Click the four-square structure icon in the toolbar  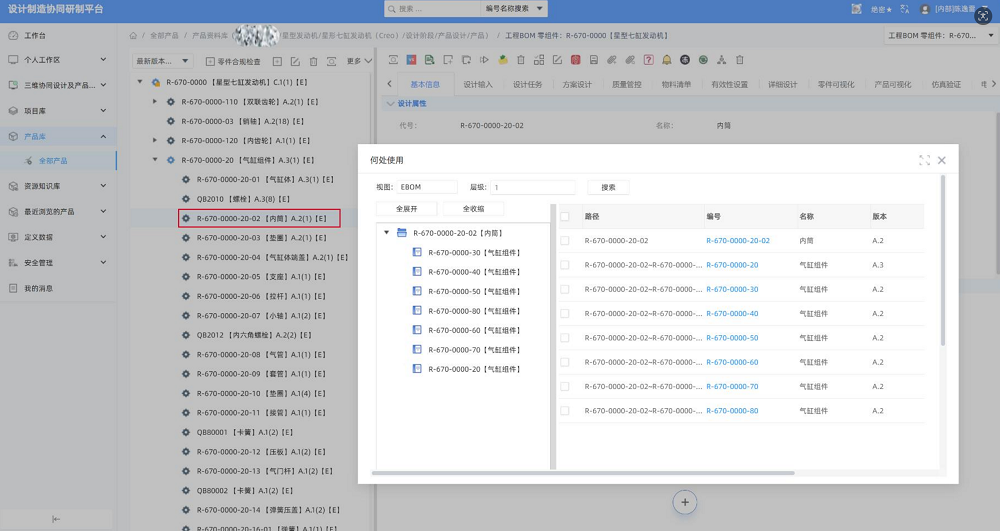(x=539, y=60)
